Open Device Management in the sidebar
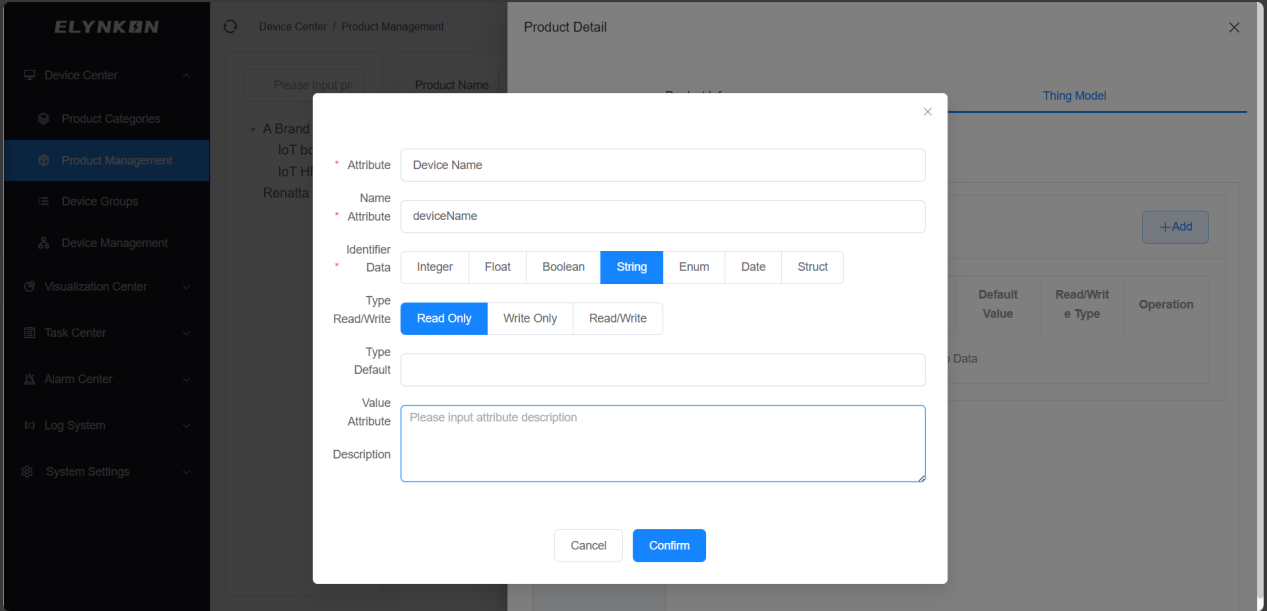Viewport: 1267px width, 611px height. [x=107, y=243]
